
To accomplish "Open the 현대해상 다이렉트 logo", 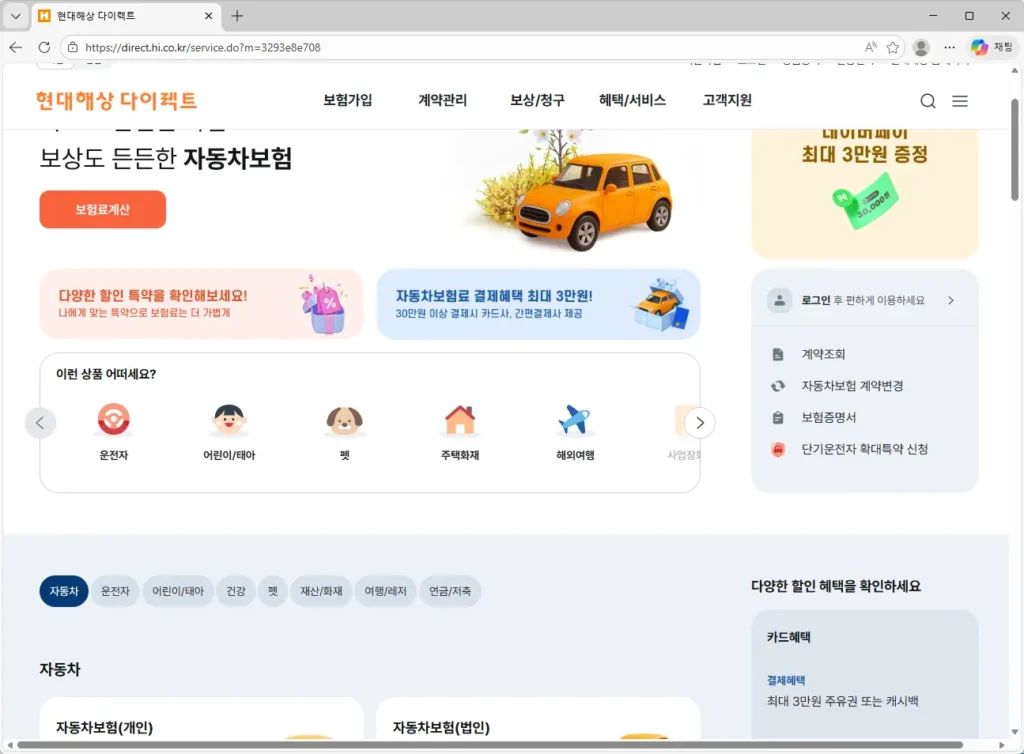I will pyautogui.click(x=113, y=100).
